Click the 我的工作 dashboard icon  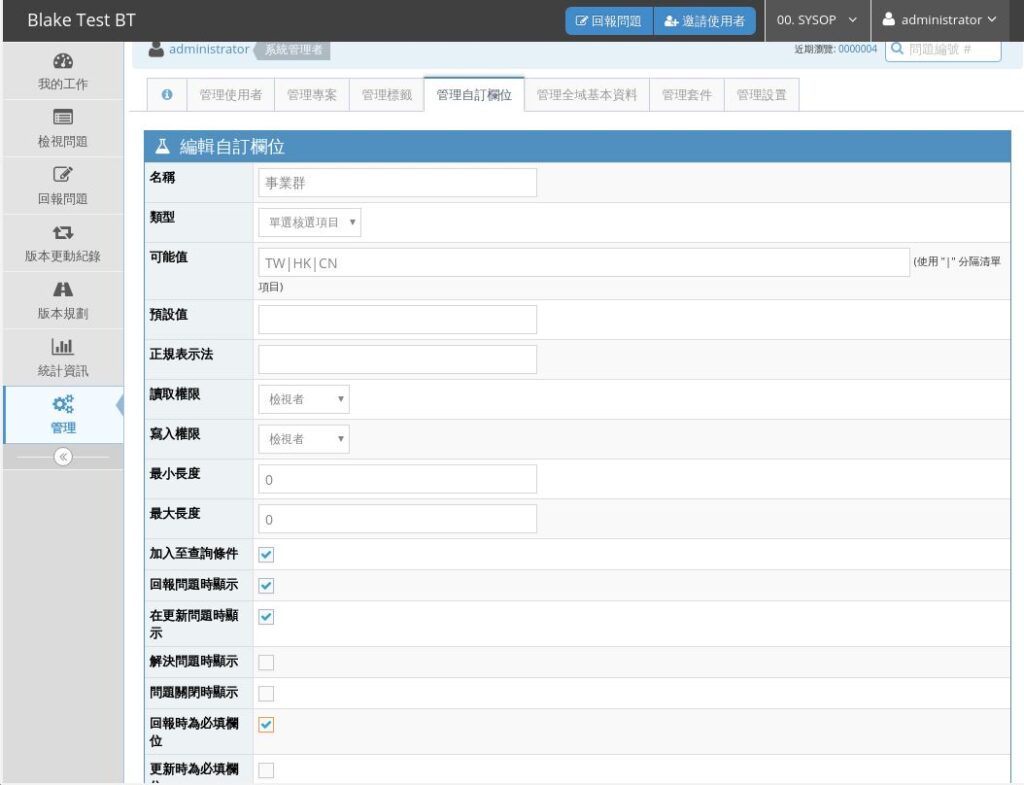[x=62, y=60]
